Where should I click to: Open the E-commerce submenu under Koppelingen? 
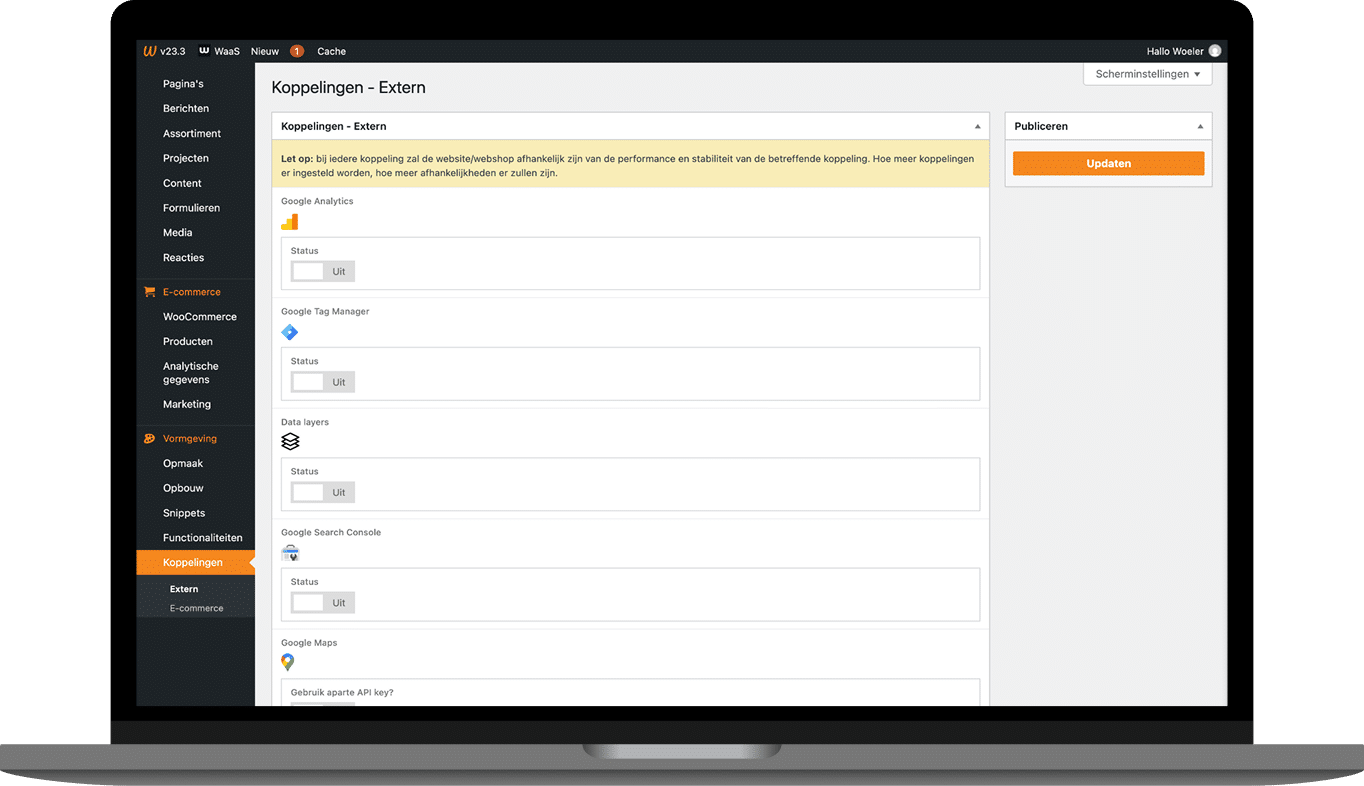pos(195,608)
